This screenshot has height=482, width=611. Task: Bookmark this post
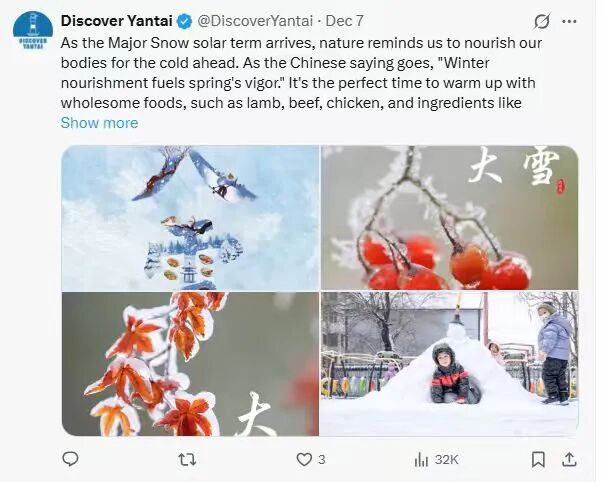coord(538,459)
